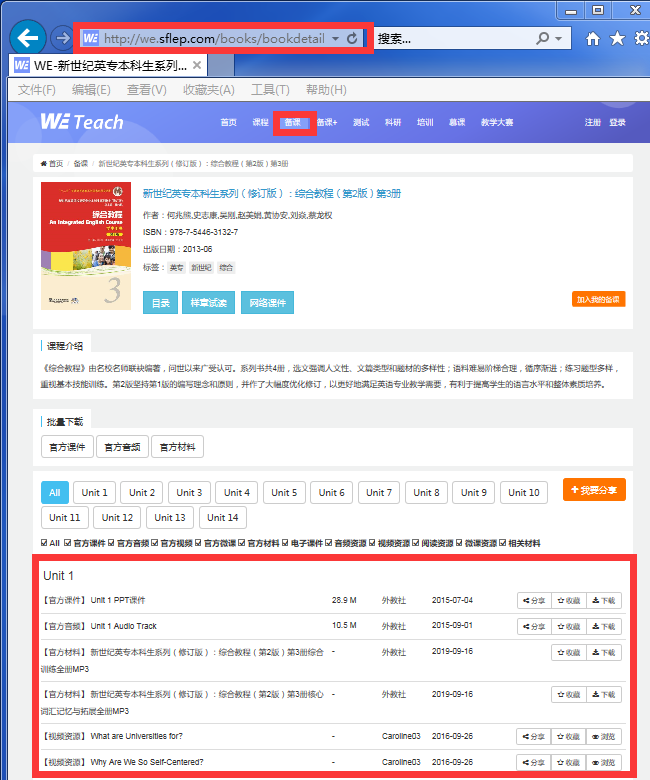Click the 搜索 search input box
Screen dimensions: 650x780
click(453, 38)
